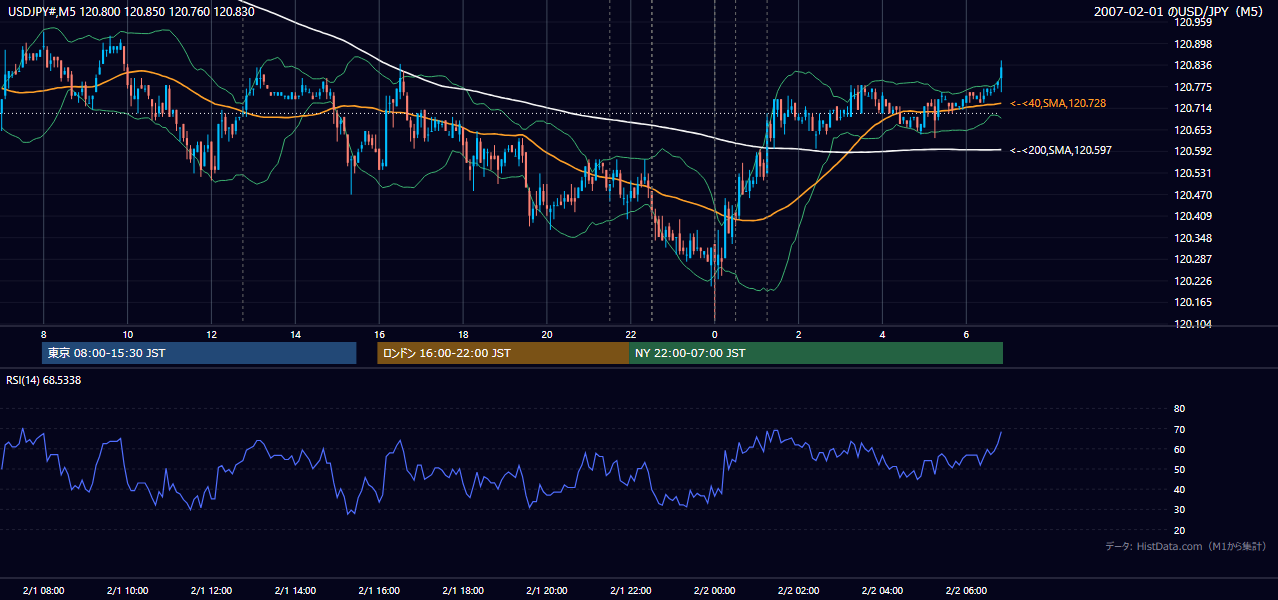The image size is (1278, 600).
Task: Click RSI scale level 70
Action: pos(1179,429)
